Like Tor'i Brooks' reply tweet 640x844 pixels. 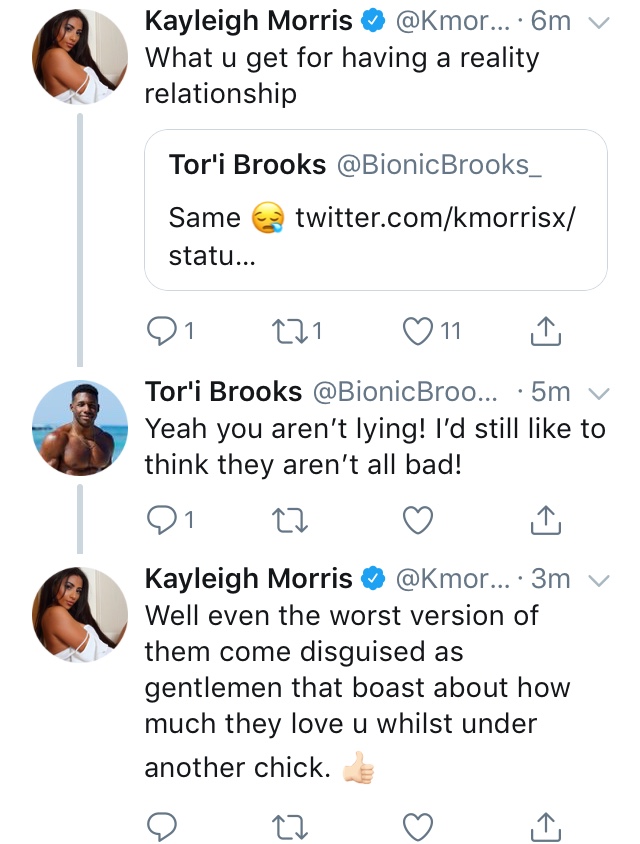(418, 520)
